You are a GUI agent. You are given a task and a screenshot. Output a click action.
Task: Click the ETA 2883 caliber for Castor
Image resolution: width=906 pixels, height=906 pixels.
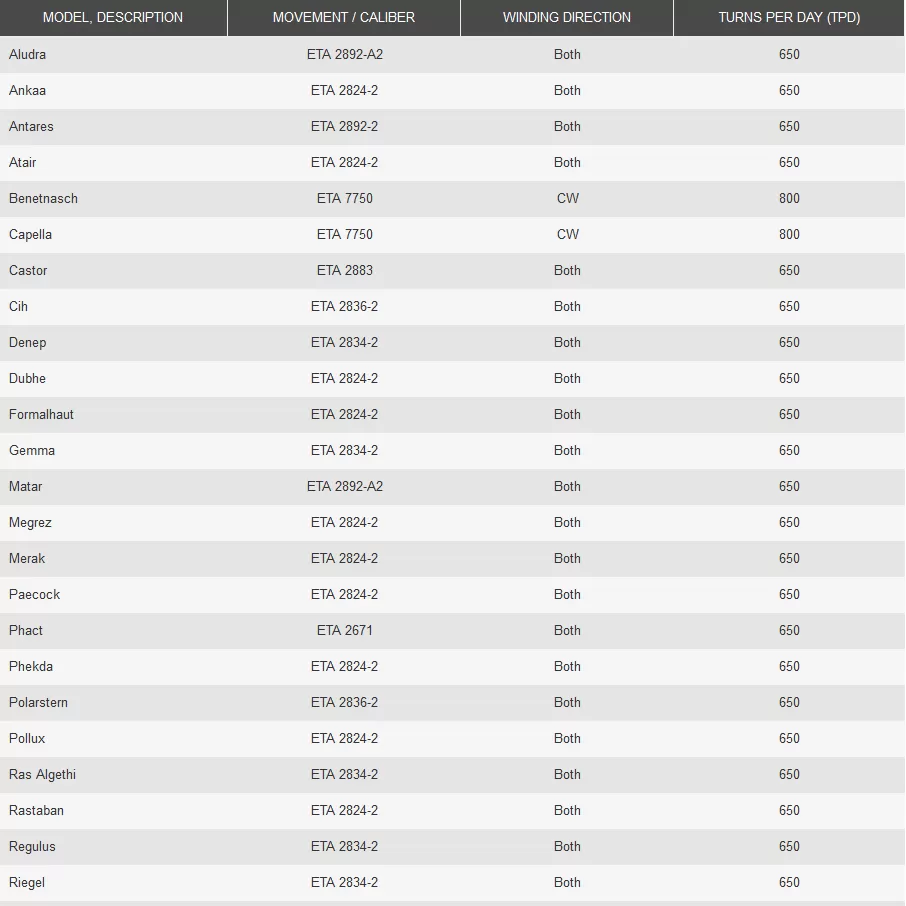click(344, 270)
